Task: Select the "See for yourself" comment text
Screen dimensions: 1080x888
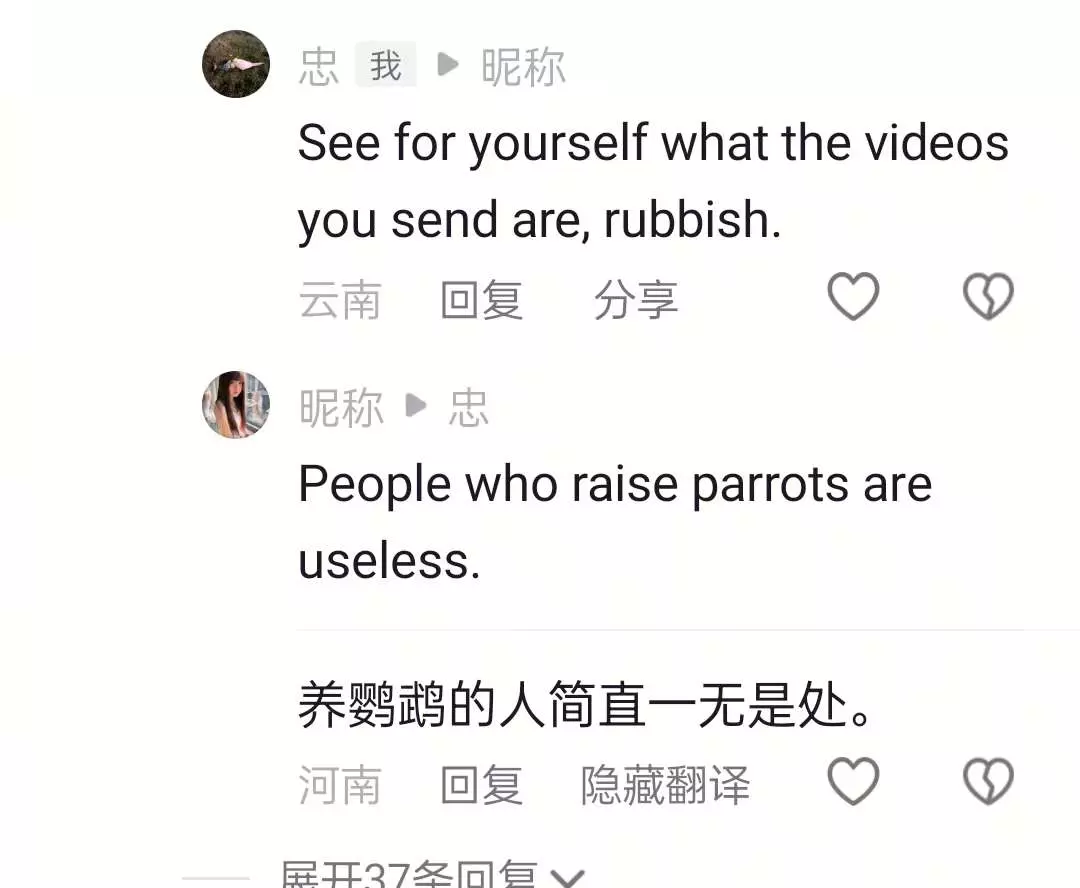Action: click(653, 181)
